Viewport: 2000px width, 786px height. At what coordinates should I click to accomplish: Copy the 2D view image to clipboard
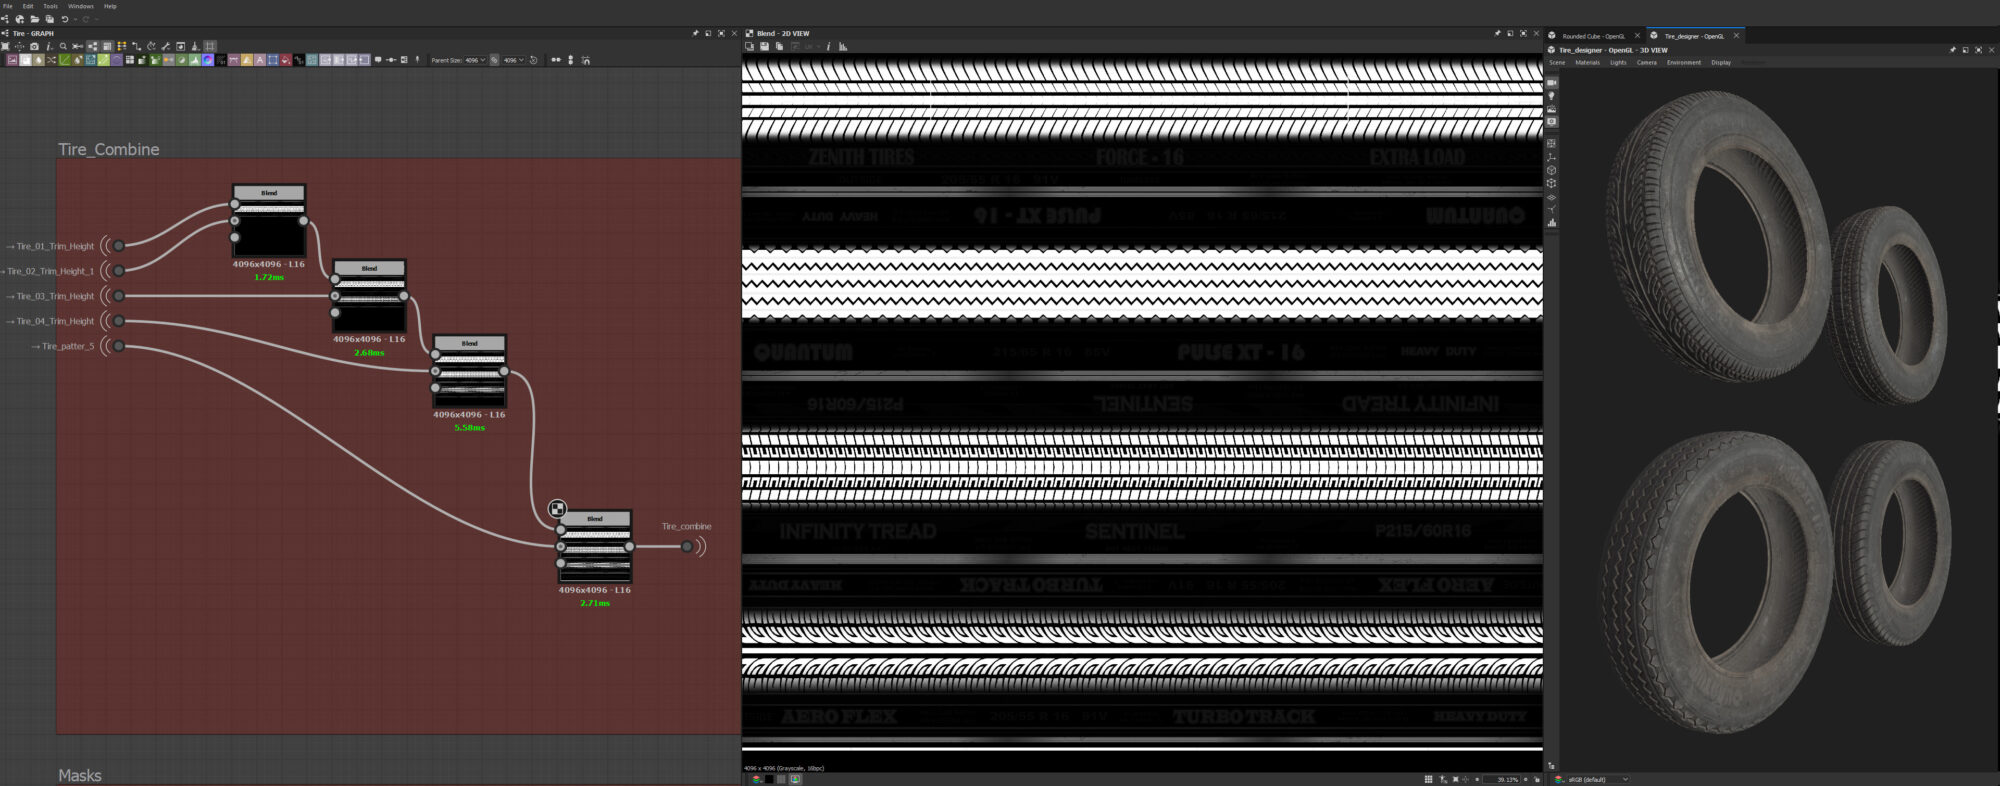coord(779,46)
